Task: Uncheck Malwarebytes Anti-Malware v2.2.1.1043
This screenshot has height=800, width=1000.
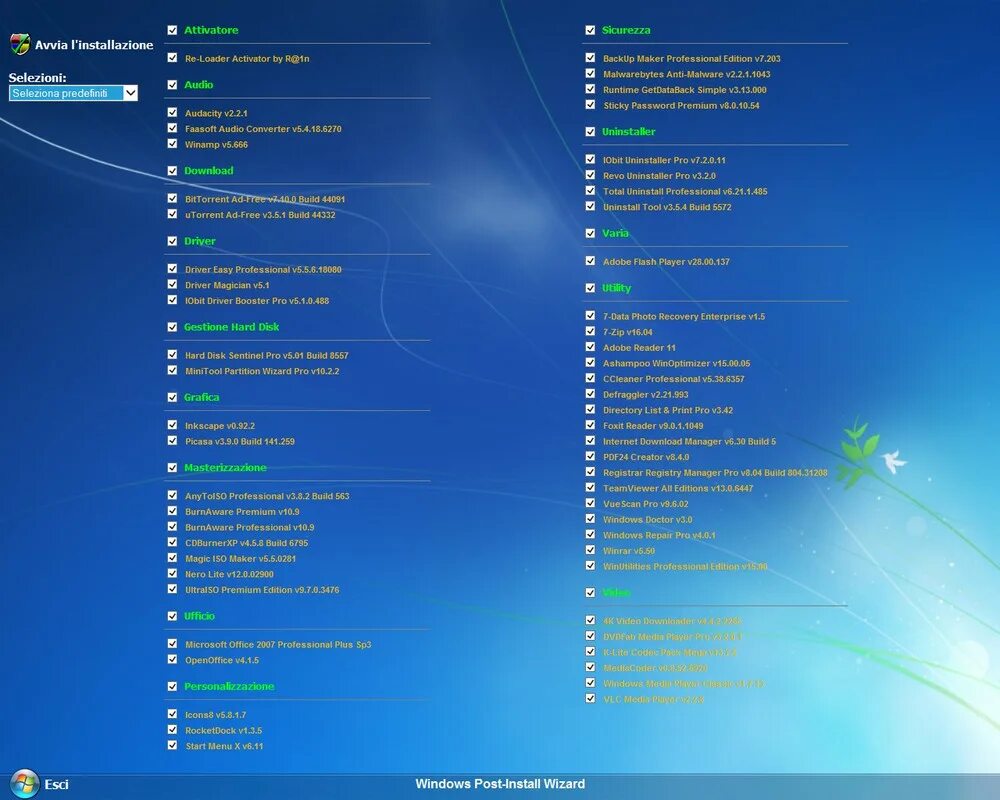Action: (590, 73)
